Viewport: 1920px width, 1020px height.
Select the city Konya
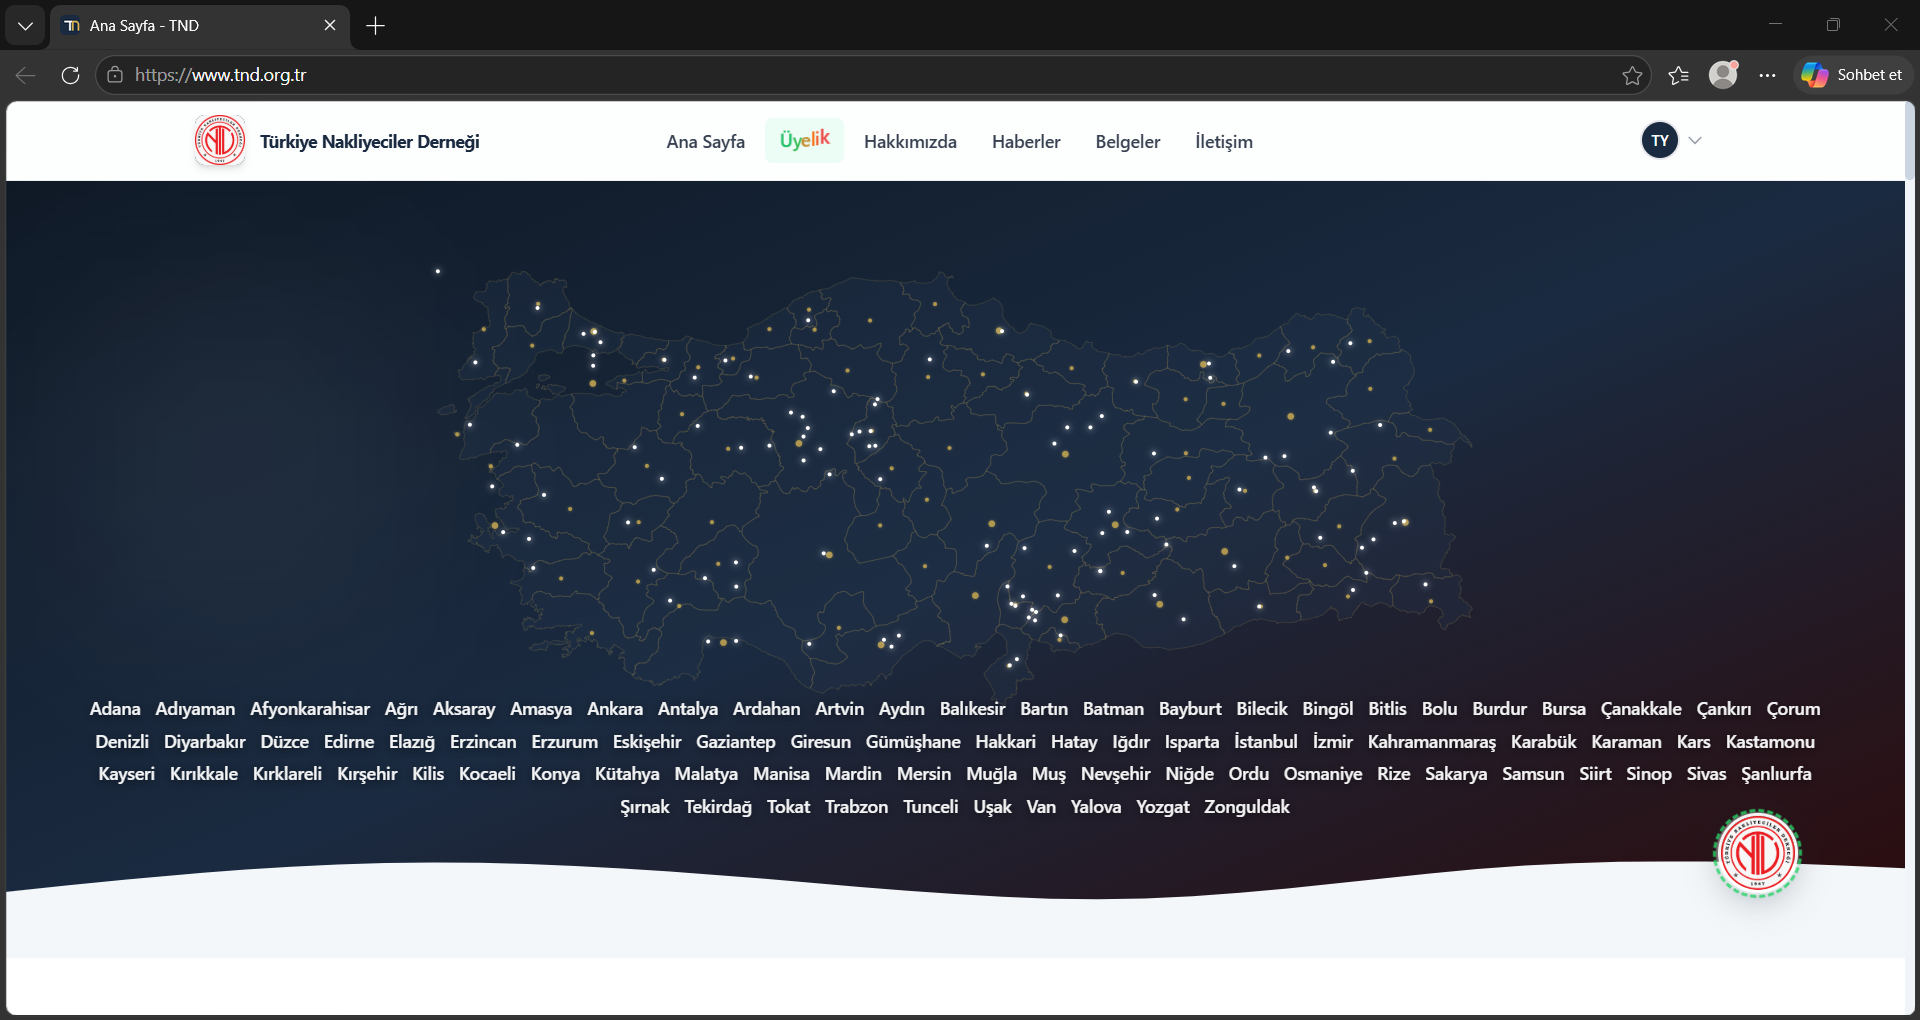coord(555,774)
